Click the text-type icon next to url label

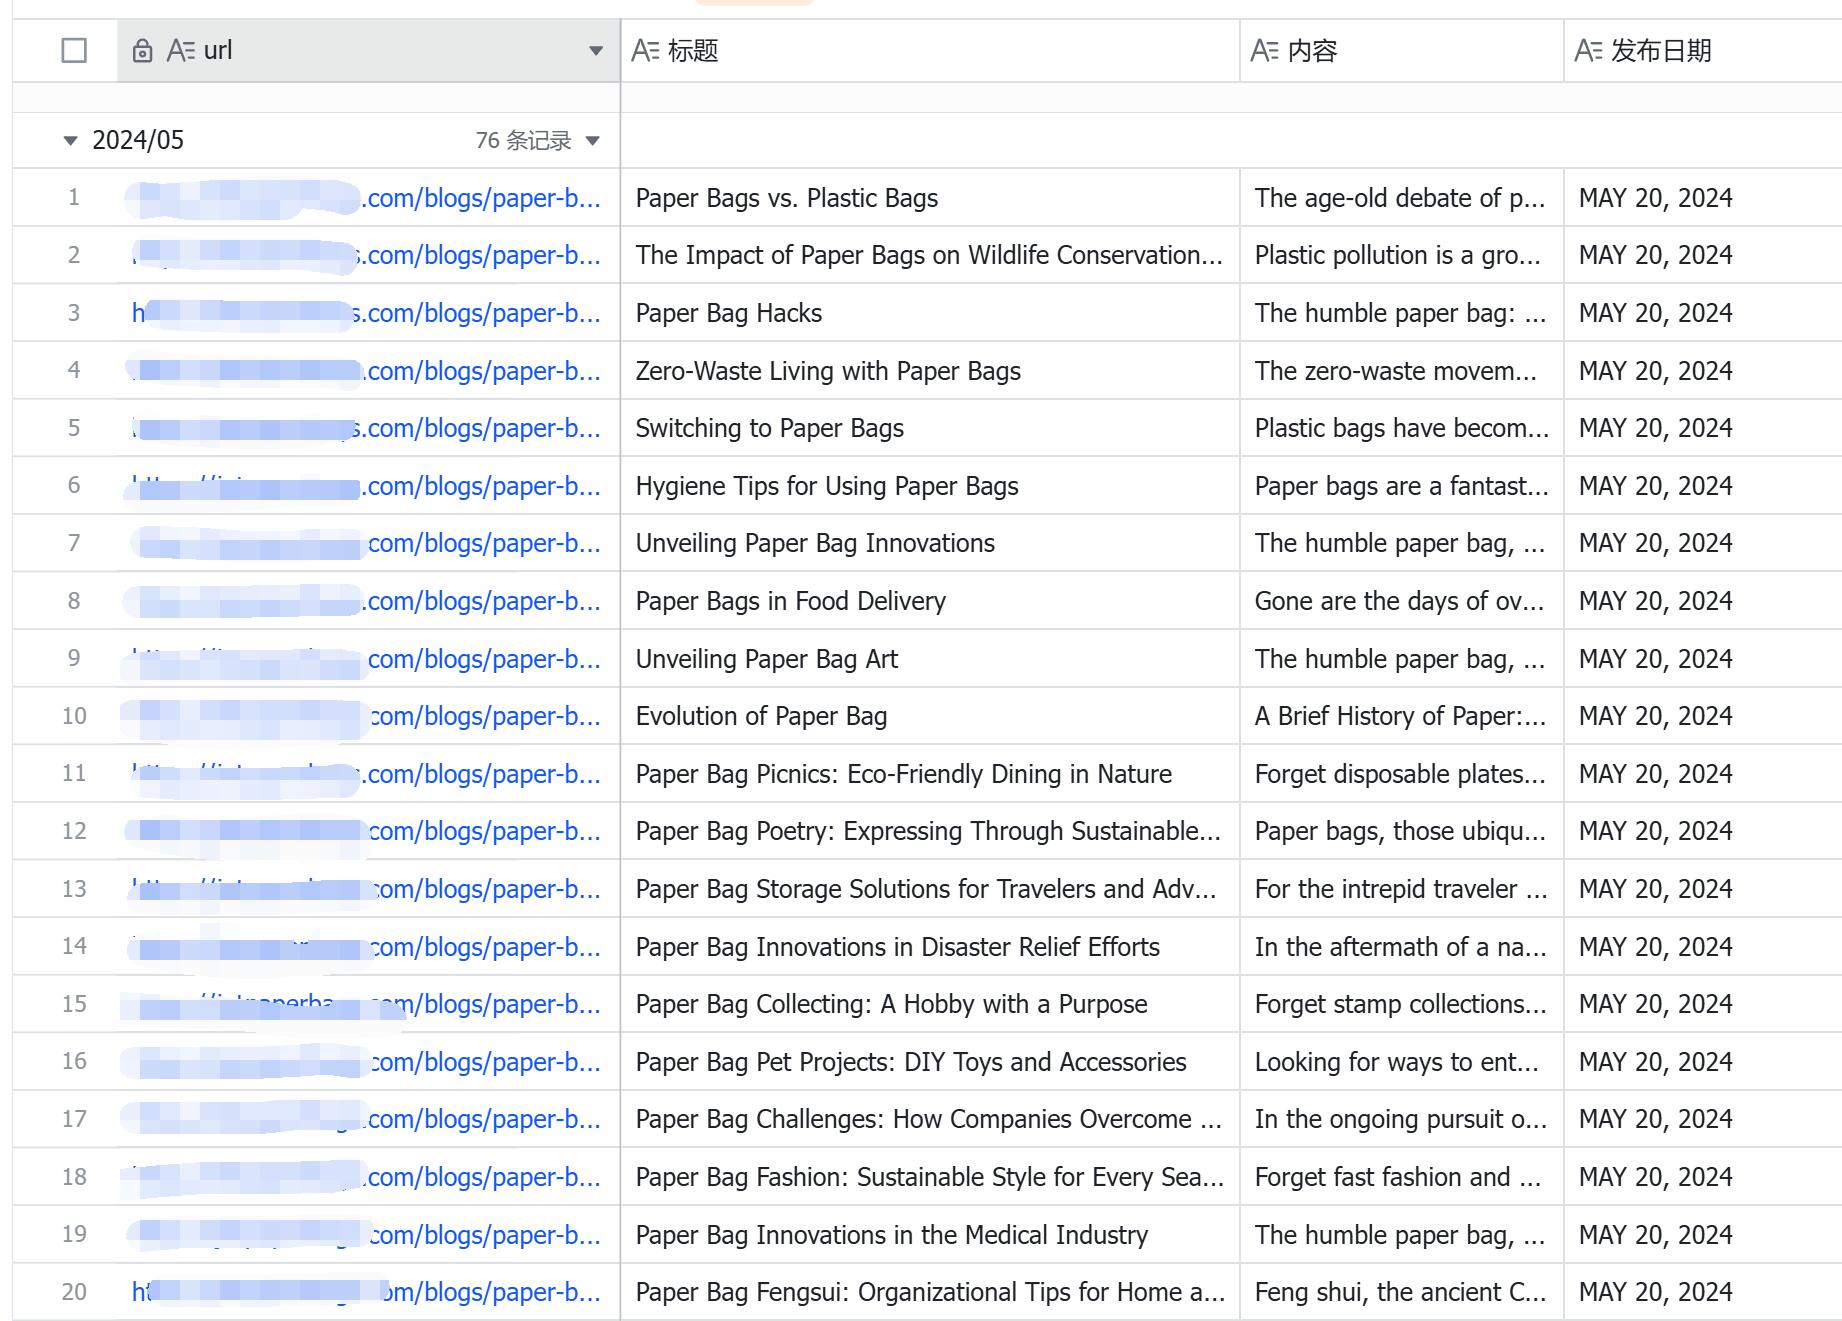pos(180,51)
